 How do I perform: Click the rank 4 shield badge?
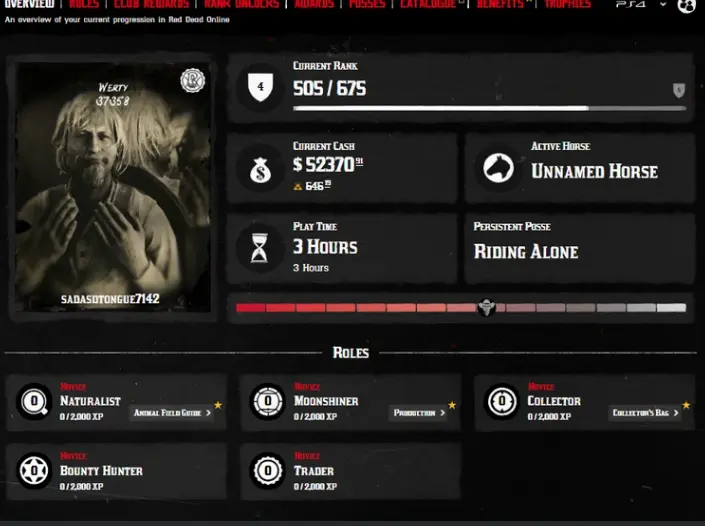coord(260,88)
